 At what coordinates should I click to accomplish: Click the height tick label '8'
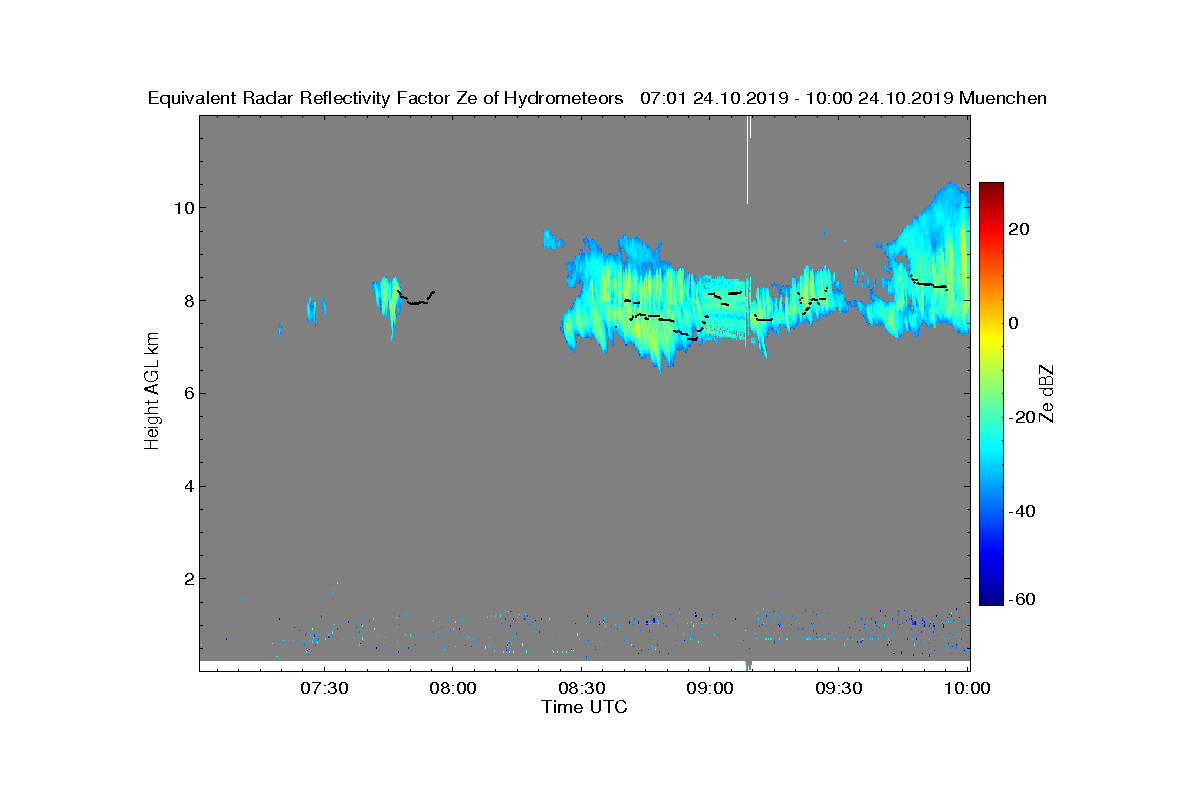click(x=187, y=301)
